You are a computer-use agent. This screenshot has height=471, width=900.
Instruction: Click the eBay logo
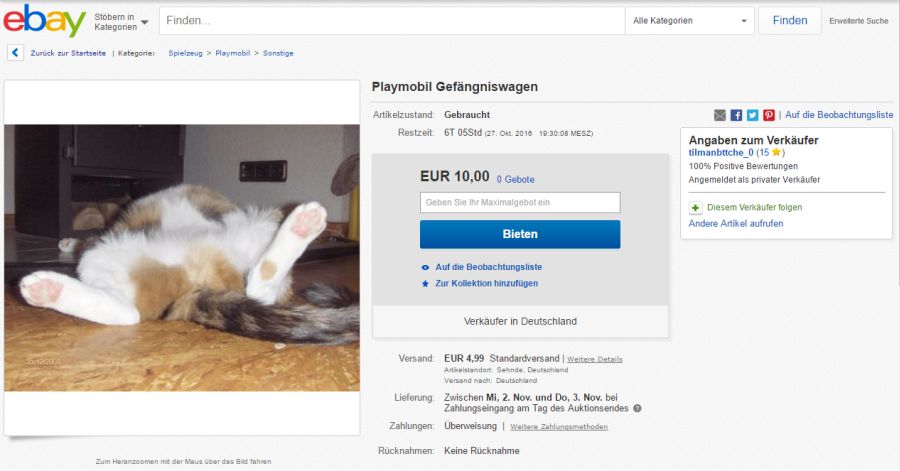click(x=44, y=21)
